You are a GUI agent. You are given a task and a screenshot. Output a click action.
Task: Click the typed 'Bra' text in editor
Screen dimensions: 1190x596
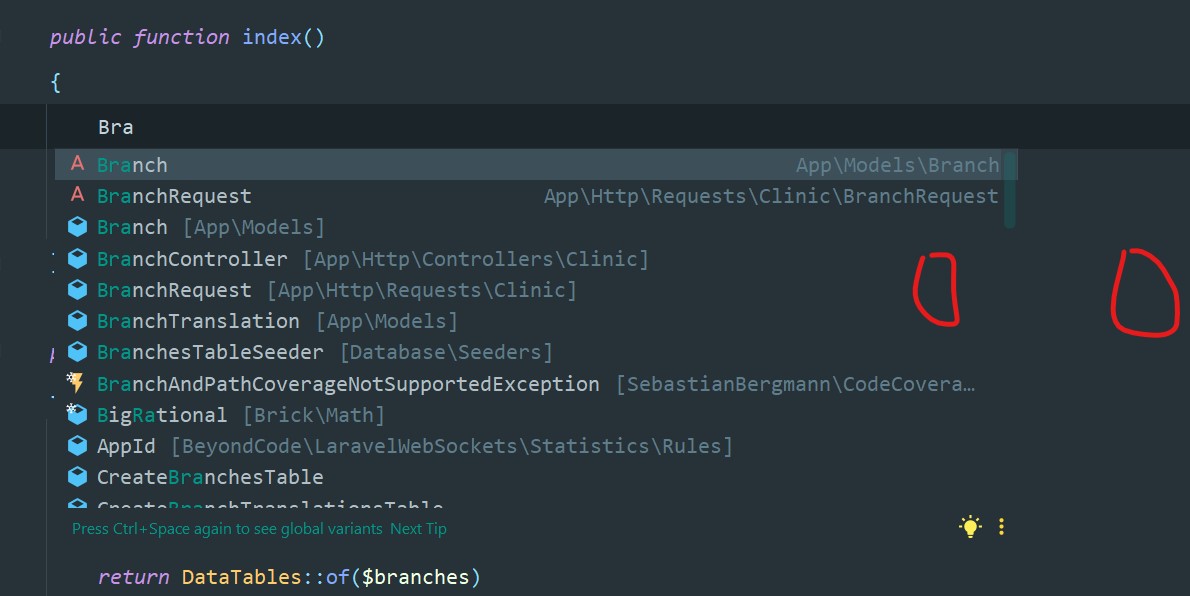[115, 127]
